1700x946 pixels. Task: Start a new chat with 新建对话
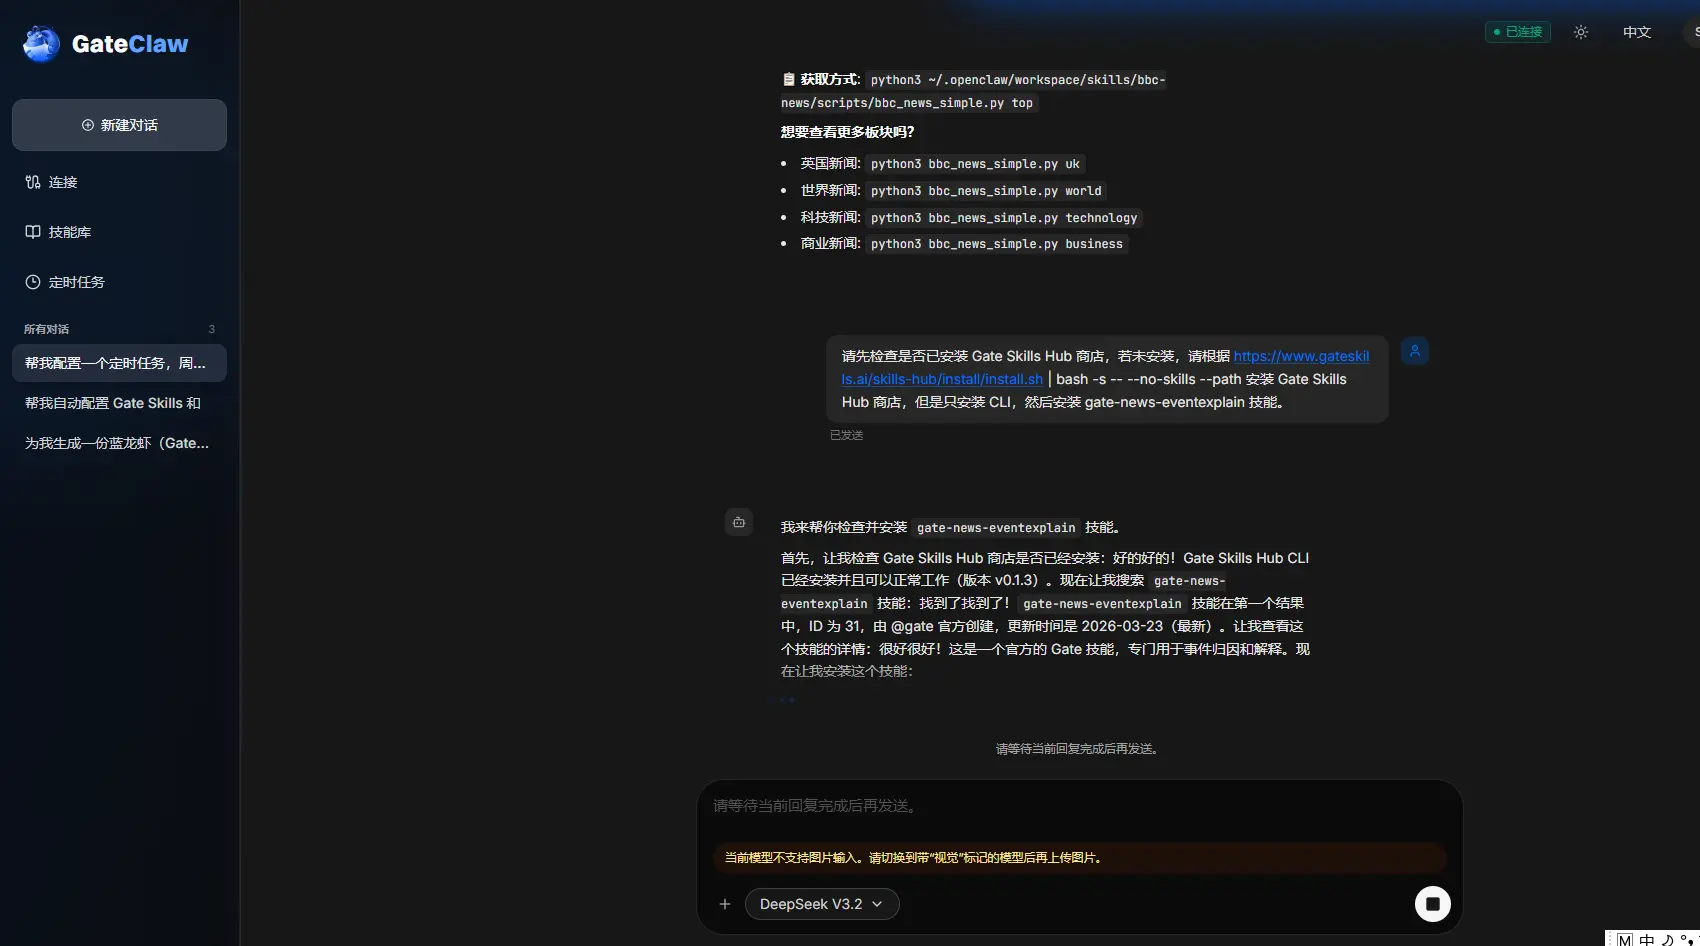point(119,125)
